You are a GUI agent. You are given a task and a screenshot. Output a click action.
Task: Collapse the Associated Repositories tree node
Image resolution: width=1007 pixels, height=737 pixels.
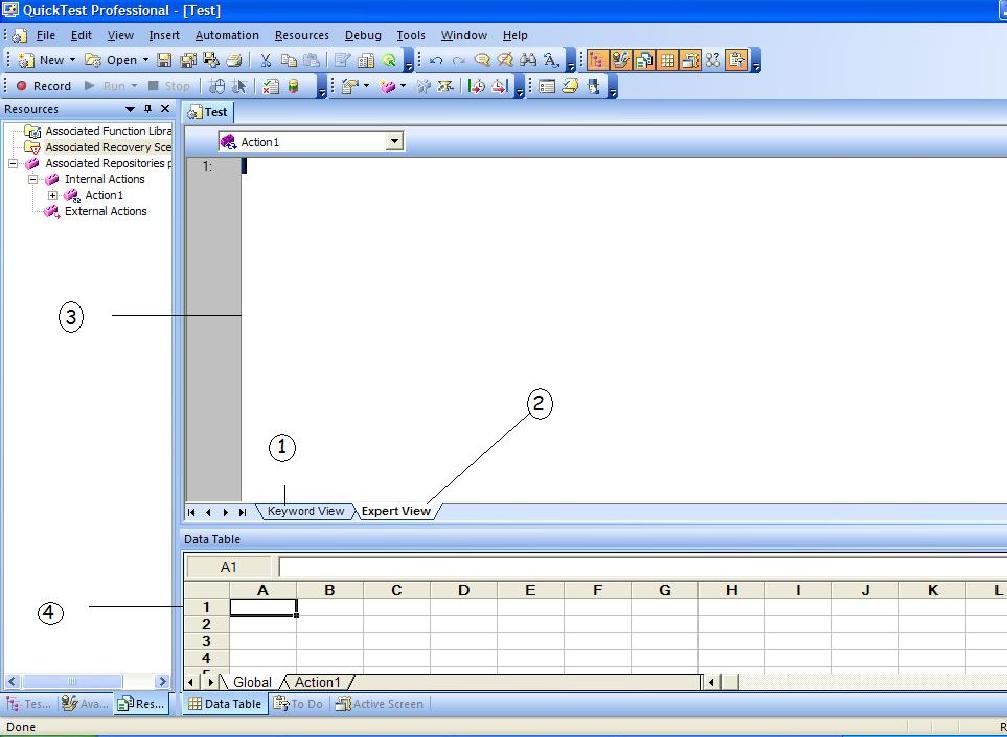pyautogui.click(x=13, y=163)
